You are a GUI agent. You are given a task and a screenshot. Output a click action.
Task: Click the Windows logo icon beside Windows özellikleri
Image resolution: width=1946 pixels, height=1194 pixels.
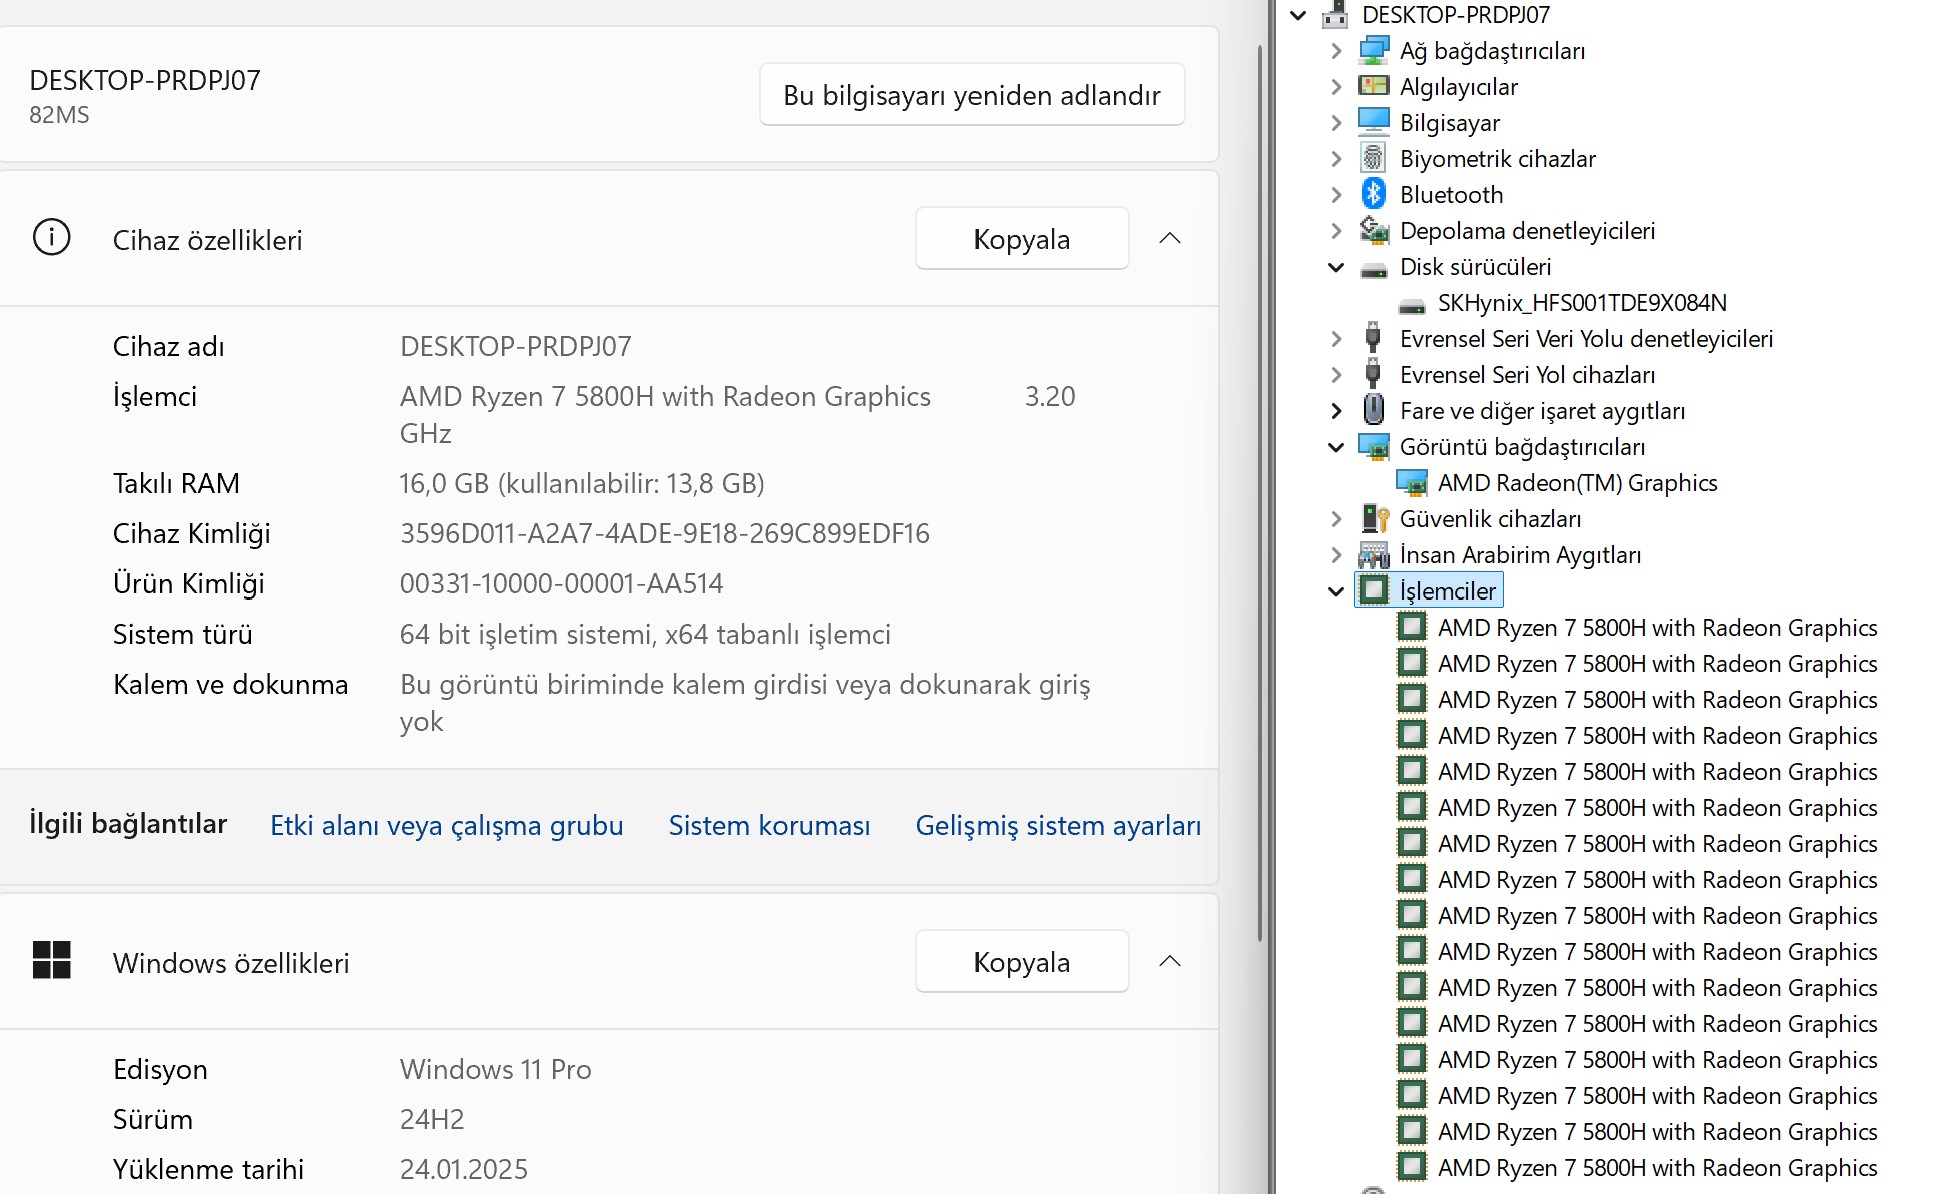point(52,960)
